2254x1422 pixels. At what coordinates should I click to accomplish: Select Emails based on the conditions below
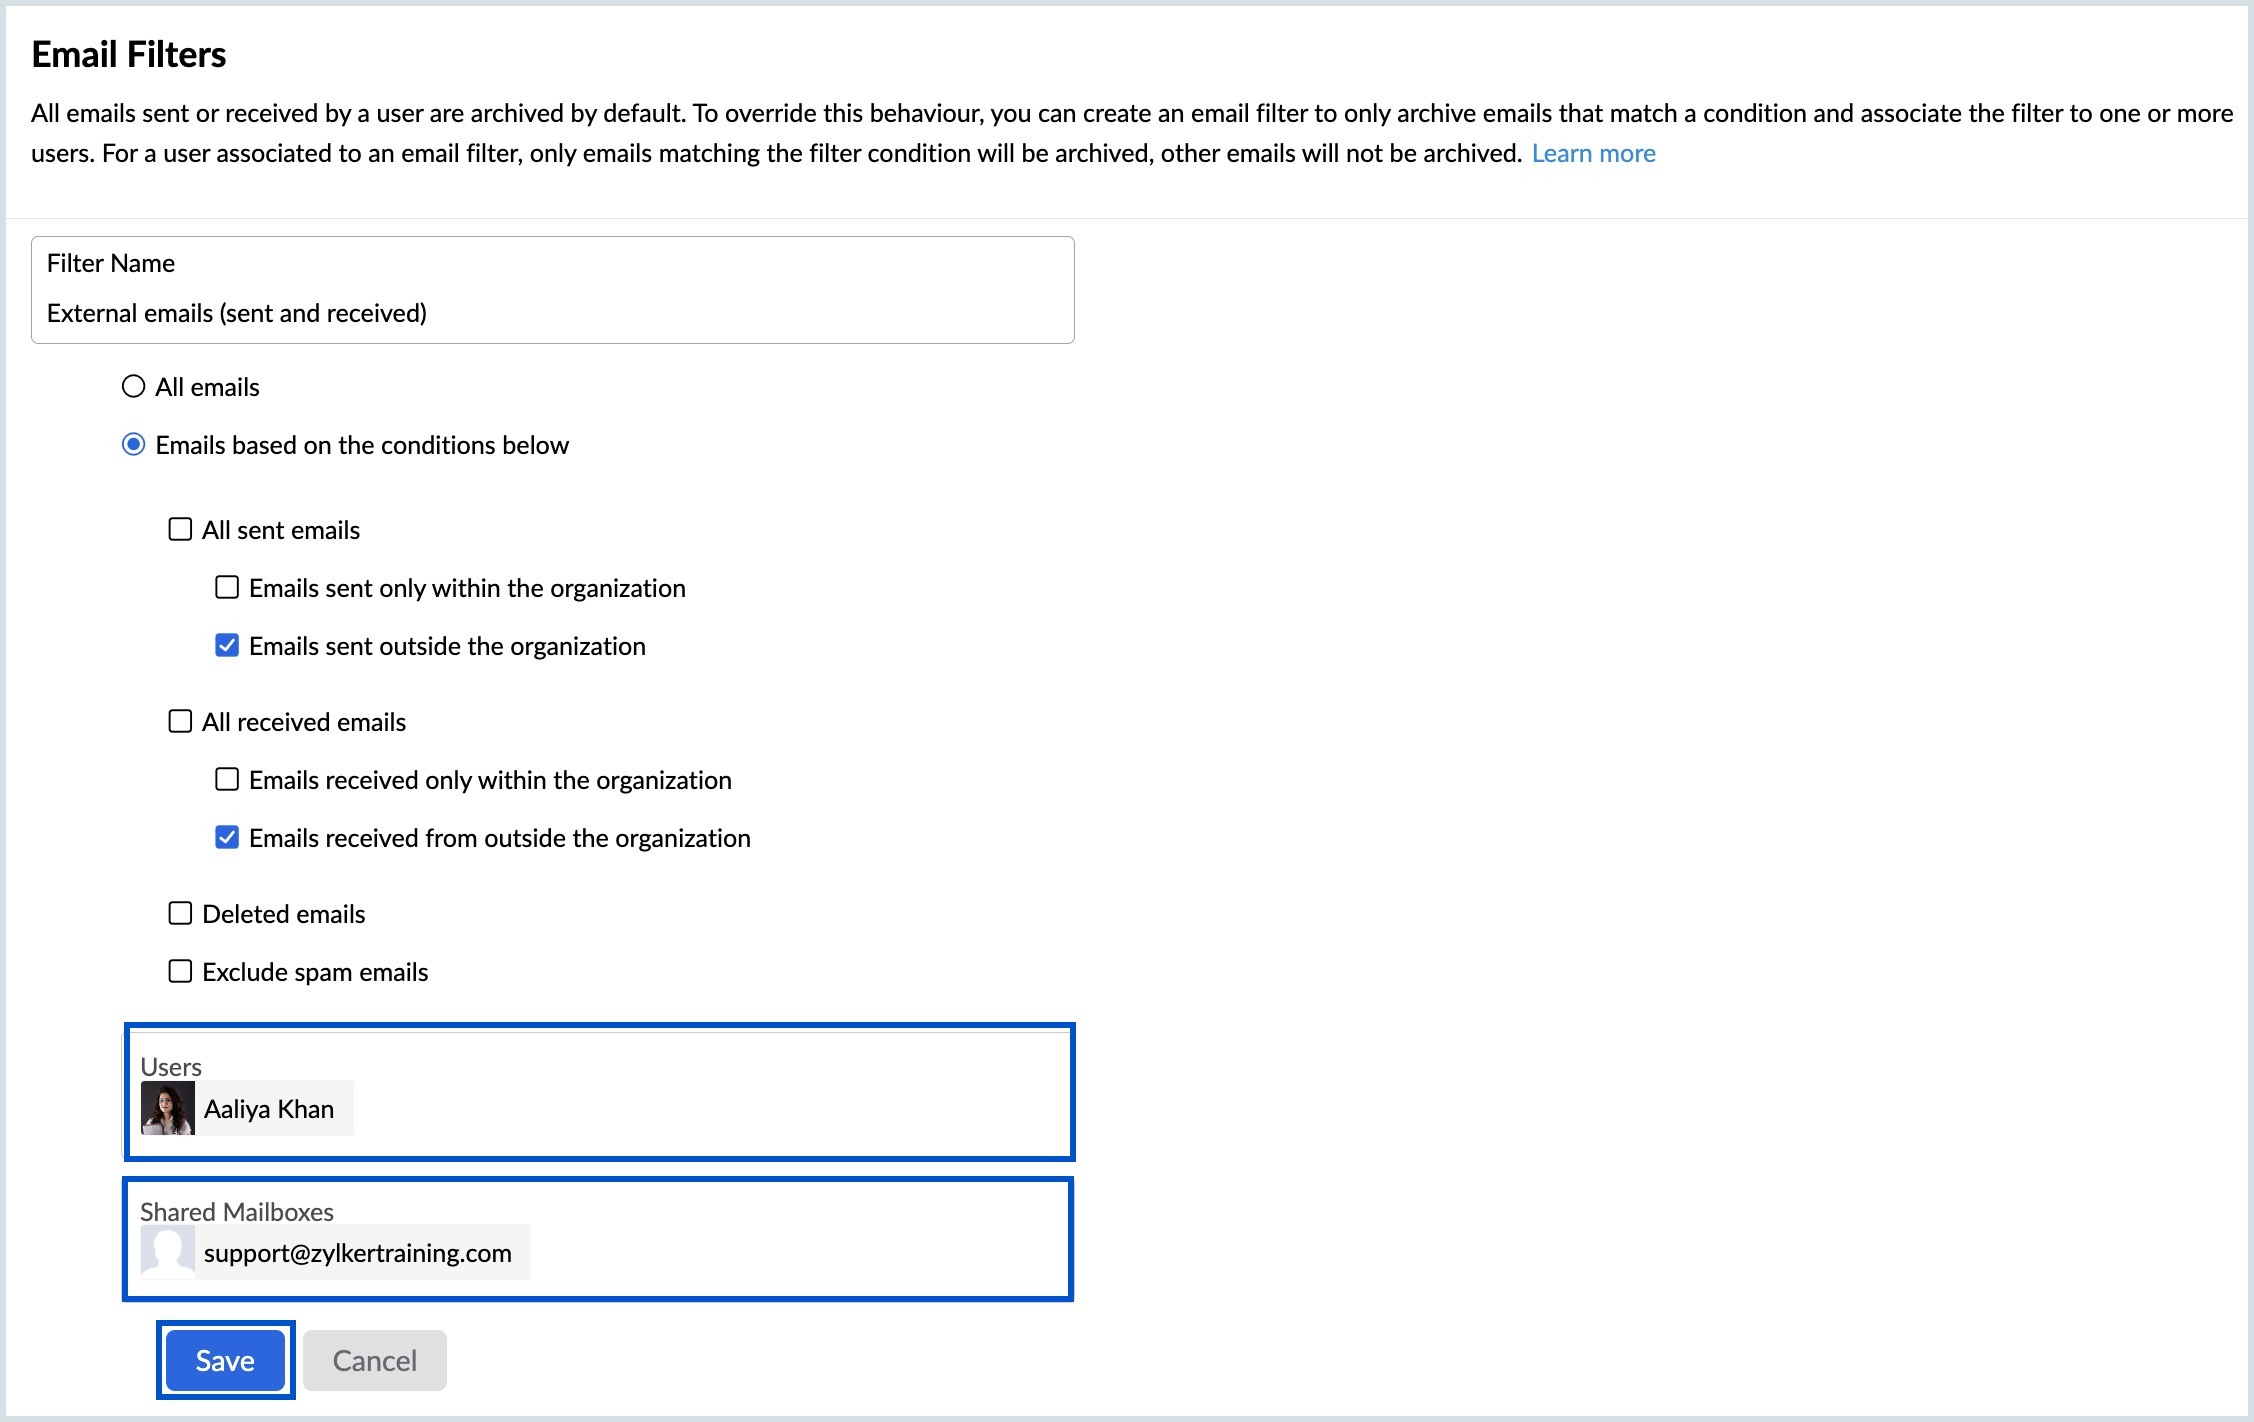tap(133, 444)
